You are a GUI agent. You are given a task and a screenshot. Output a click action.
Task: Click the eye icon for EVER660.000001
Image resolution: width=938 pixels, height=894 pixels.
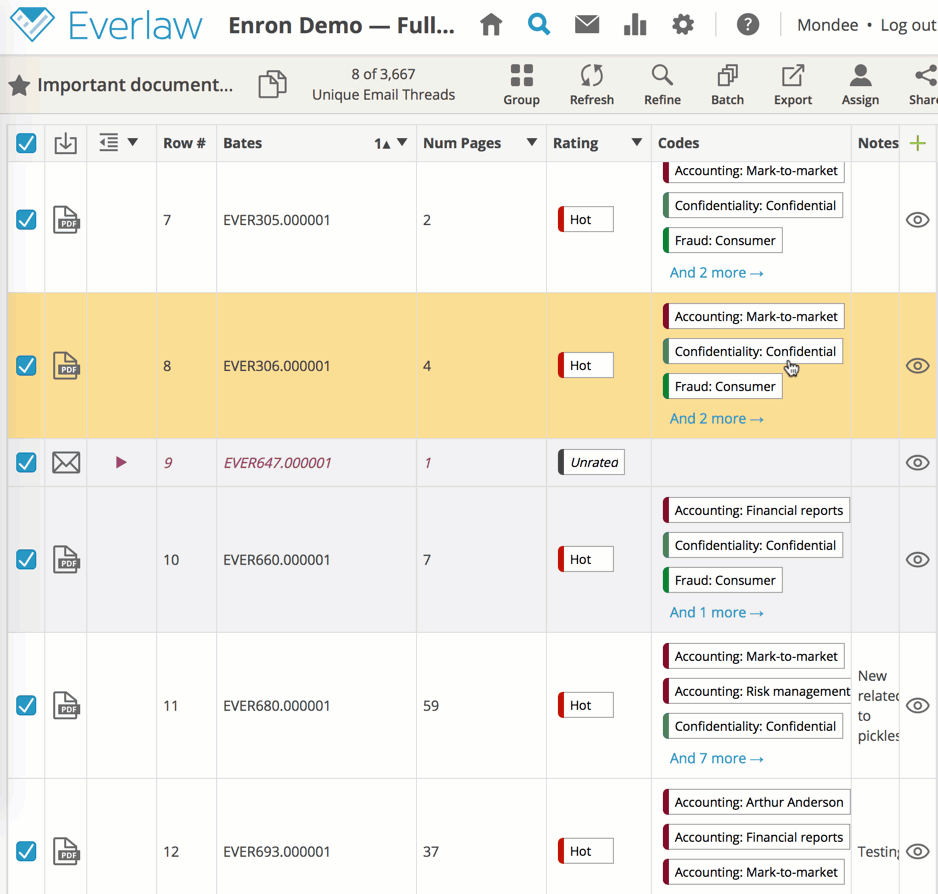(917, 559)
